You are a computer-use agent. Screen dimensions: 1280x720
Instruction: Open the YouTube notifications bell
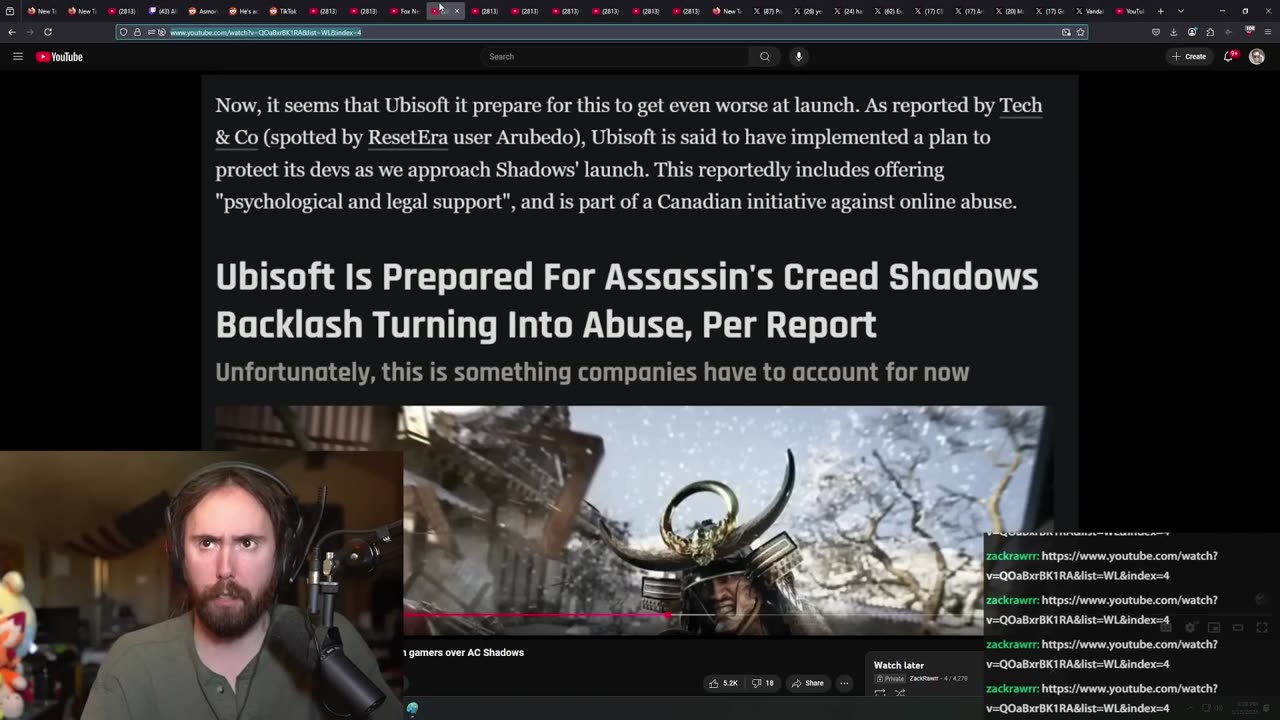click(1229, 57)
